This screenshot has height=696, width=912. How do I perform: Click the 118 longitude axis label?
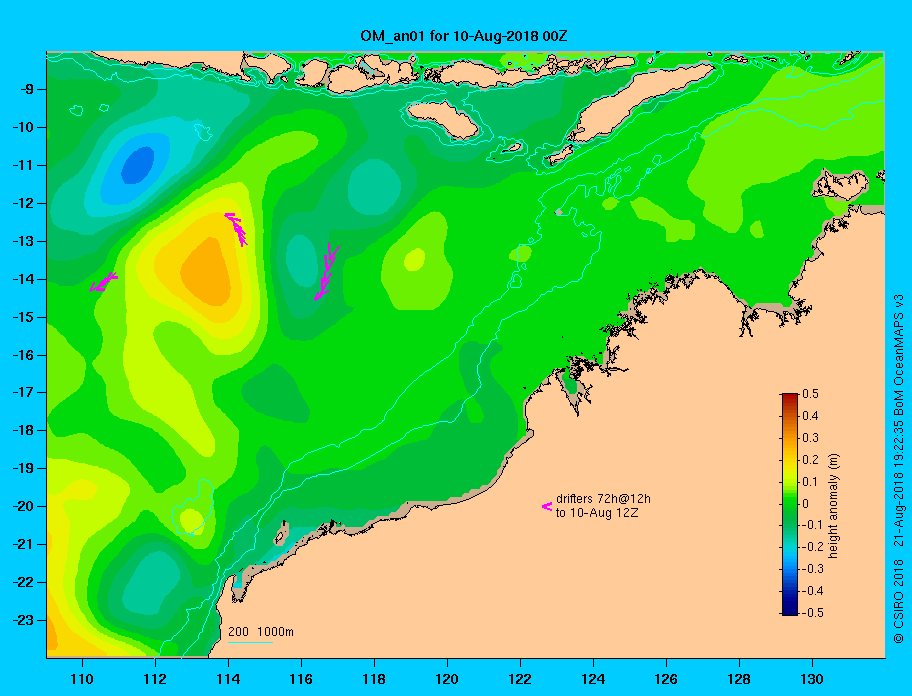pos(374,679)
